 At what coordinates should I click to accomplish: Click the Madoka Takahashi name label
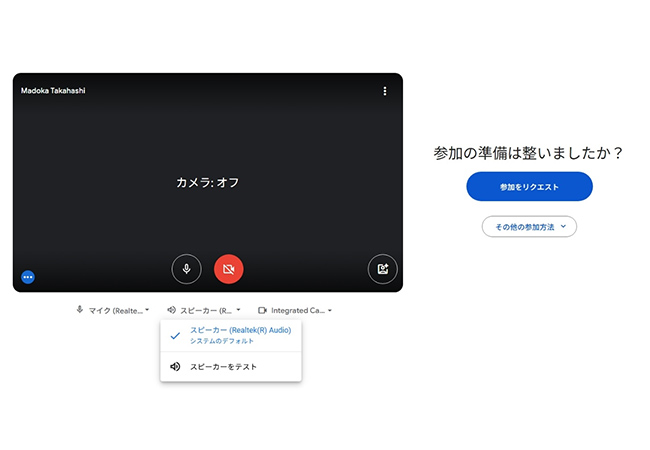[51, 91]
